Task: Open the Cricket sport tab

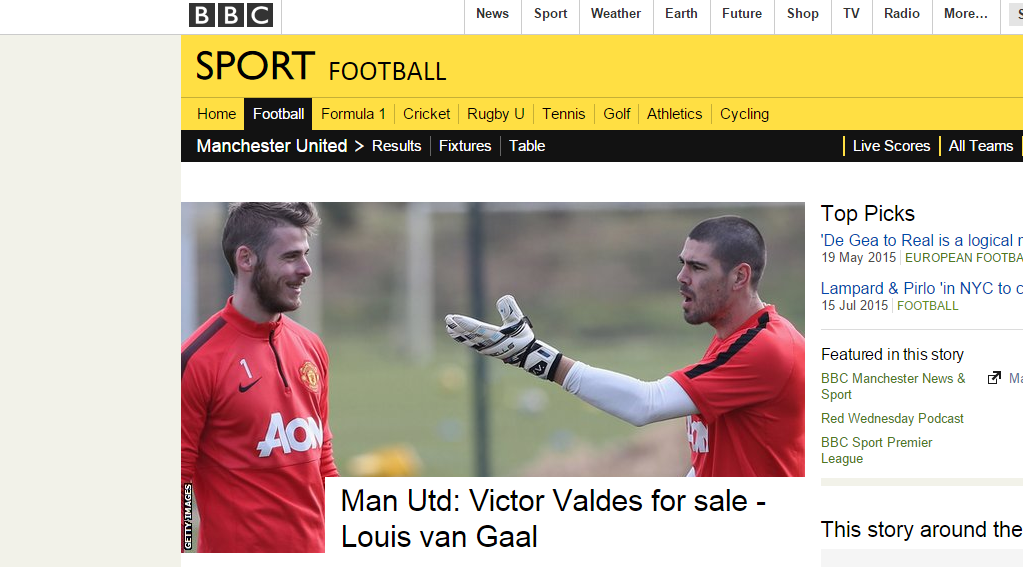Action: click(x=426, y=114)
